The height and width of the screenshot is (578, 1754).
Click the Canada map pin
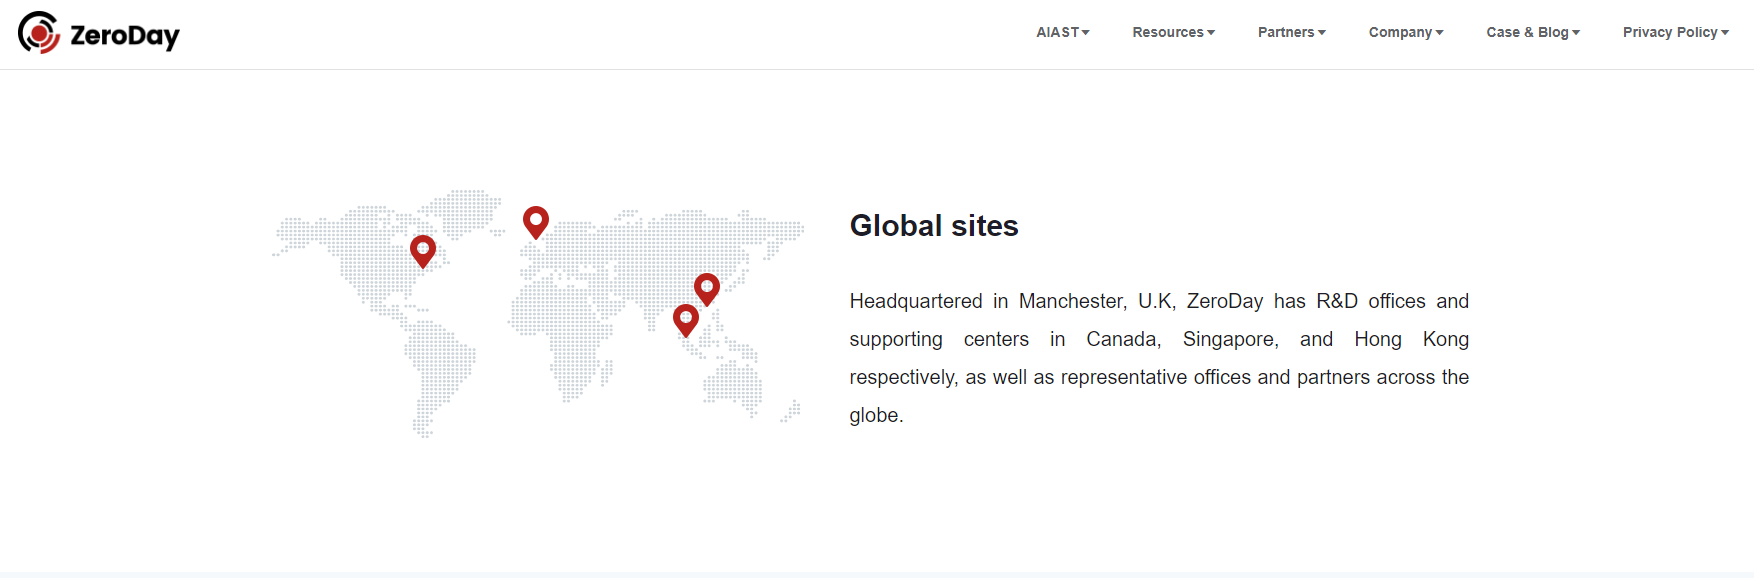click(x=423, y=251)
